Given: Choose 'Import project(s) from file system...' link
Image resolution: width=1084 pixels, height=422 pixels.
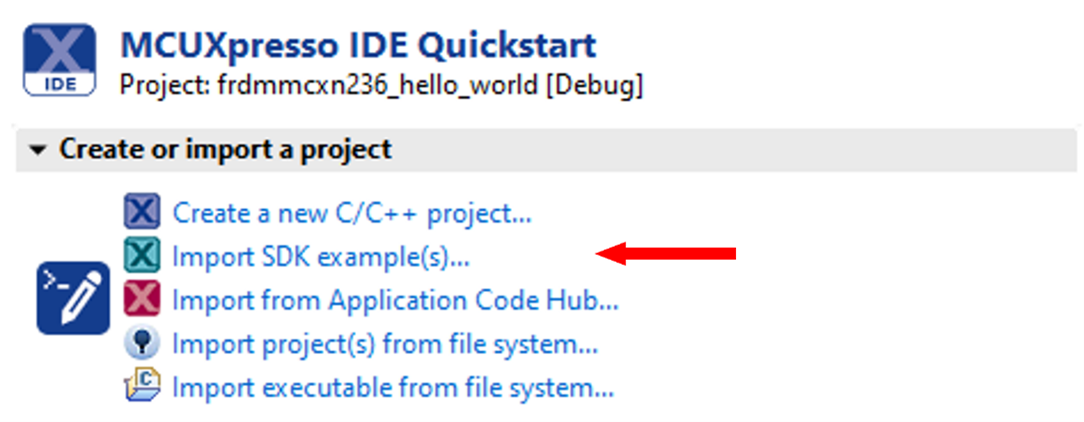Looking at the screenshot, I should 385,345.
